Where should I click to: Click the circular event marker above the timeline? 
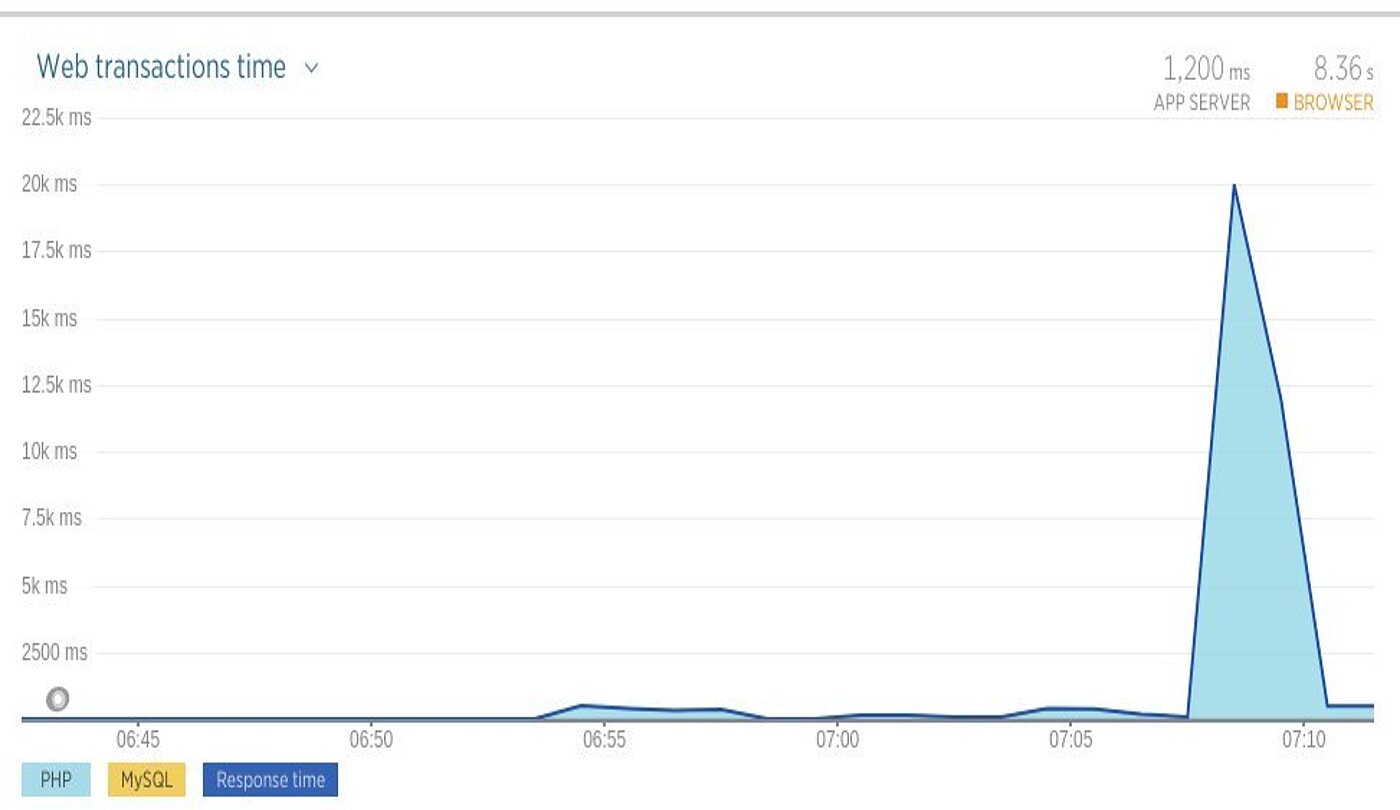point(58,699)
